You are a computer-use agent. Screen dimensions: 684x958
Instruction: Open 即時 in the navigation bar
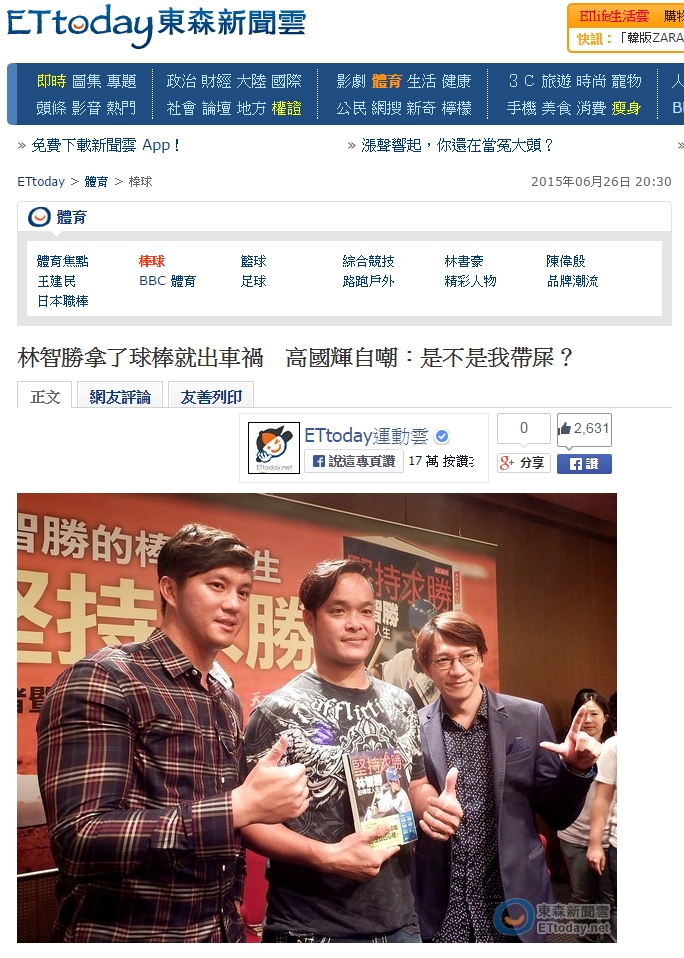(x=51, y=81)
